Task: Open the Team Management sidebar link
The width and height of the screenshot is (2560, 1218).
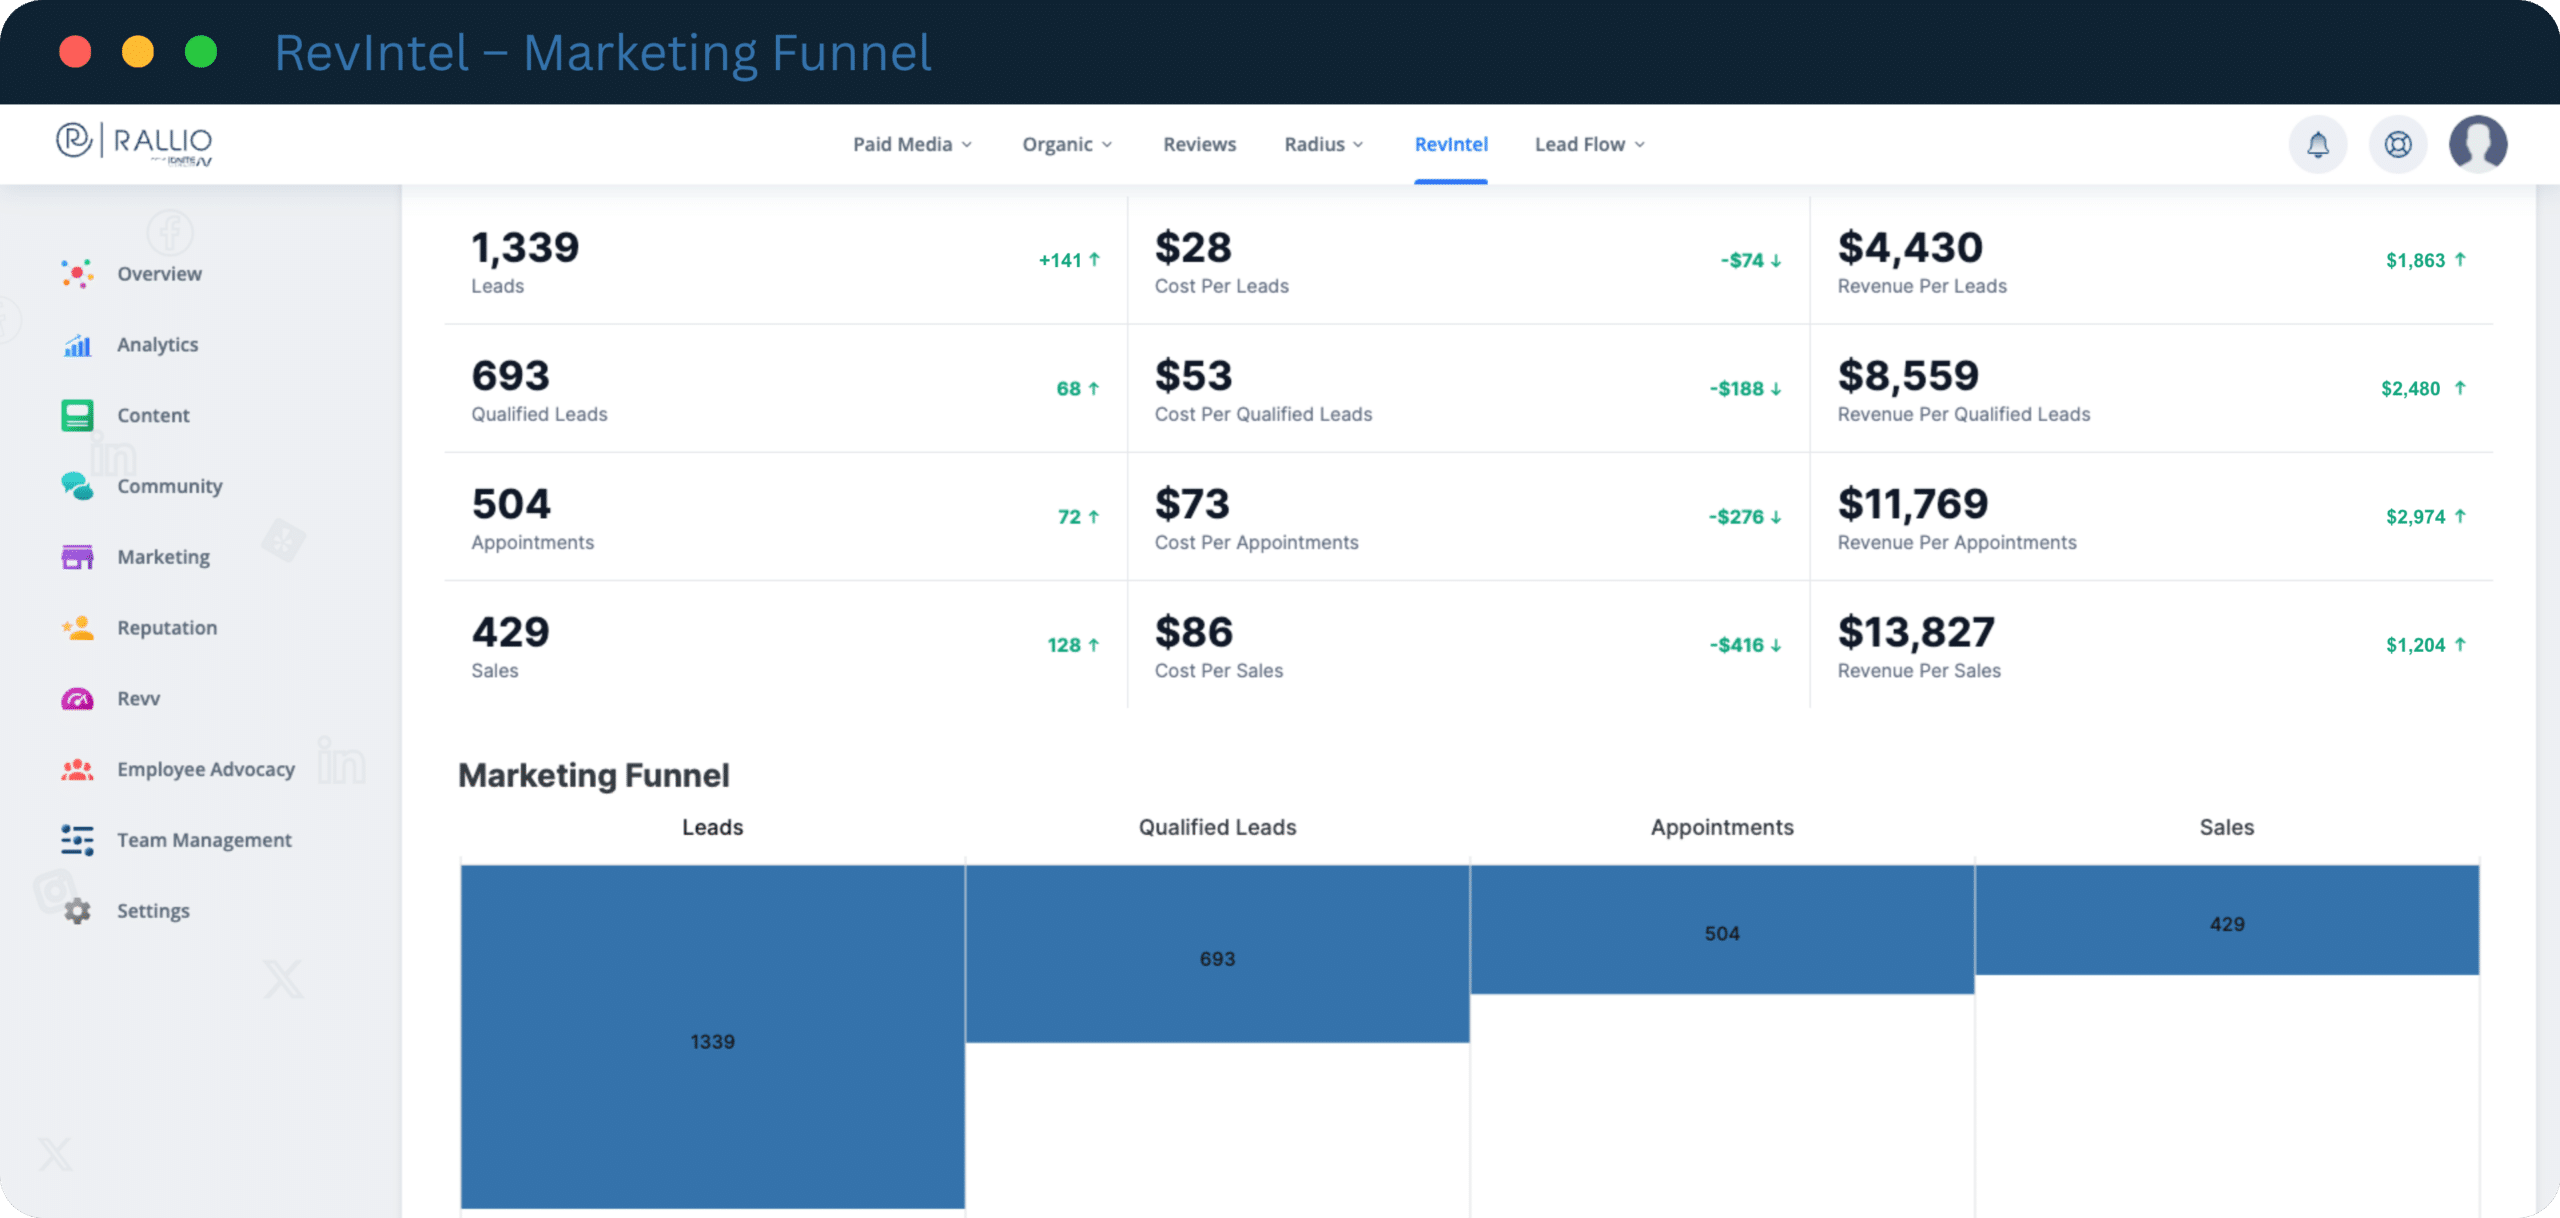Action: (204, 840)
